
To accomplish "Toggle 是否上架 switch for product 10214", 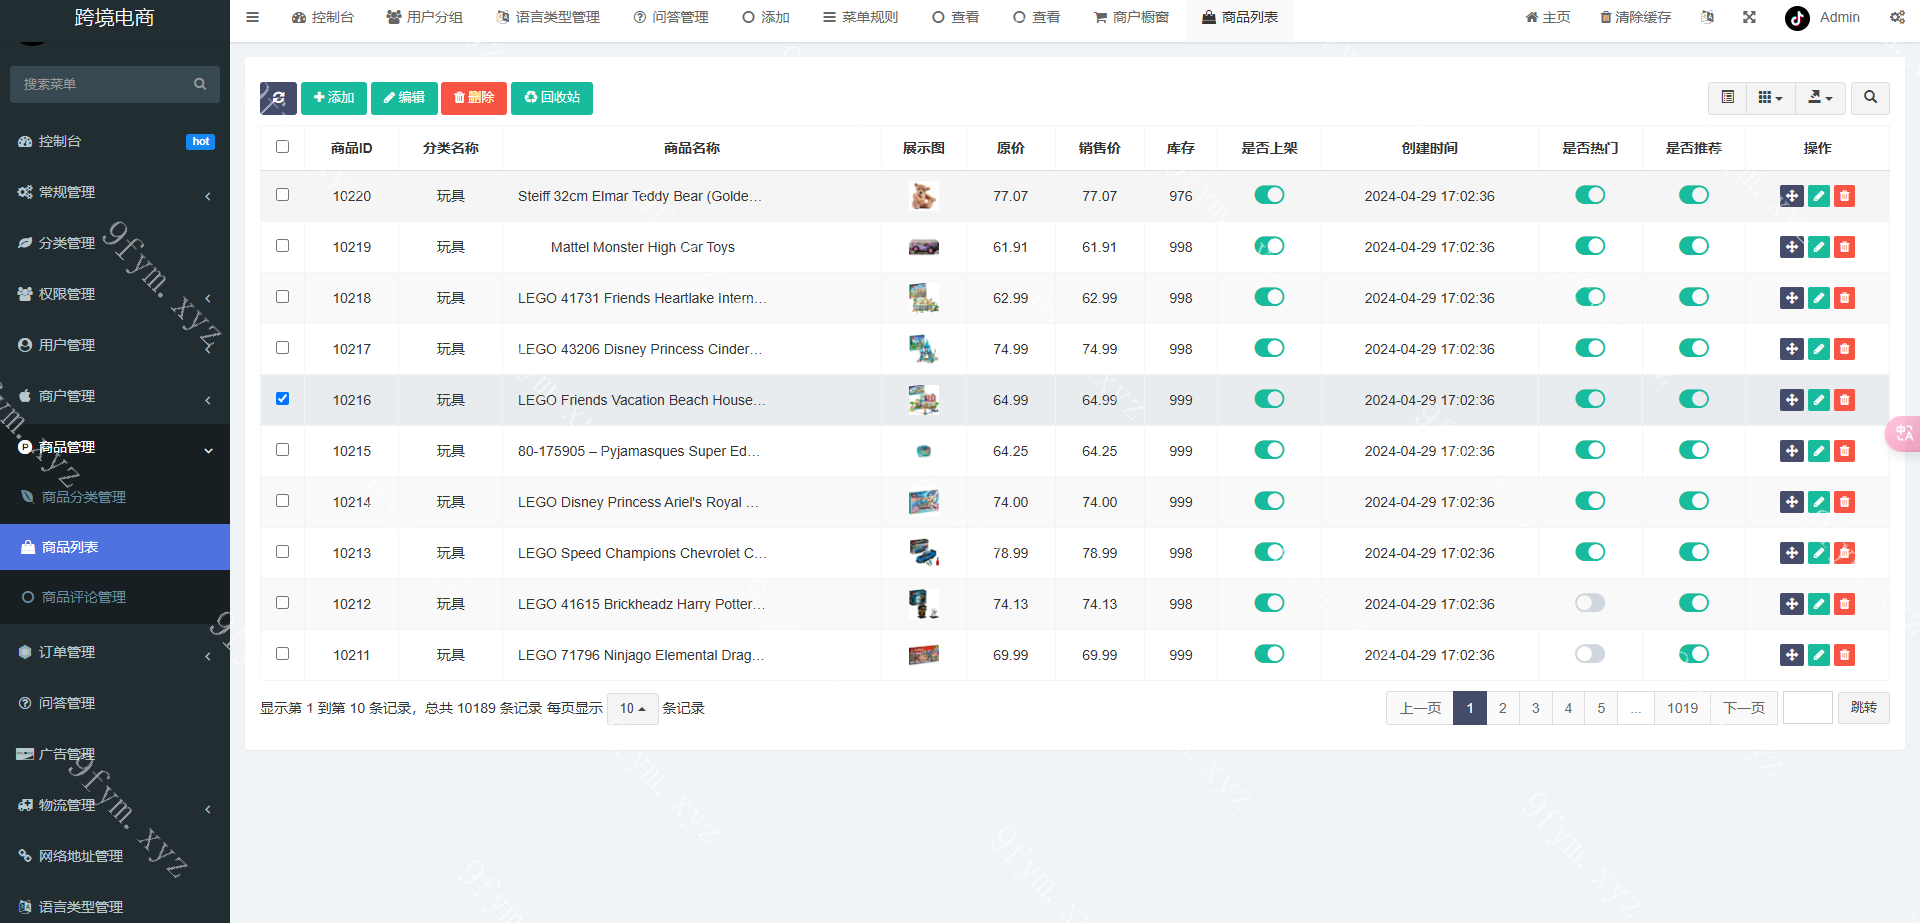I will [x=1269, y=501].
